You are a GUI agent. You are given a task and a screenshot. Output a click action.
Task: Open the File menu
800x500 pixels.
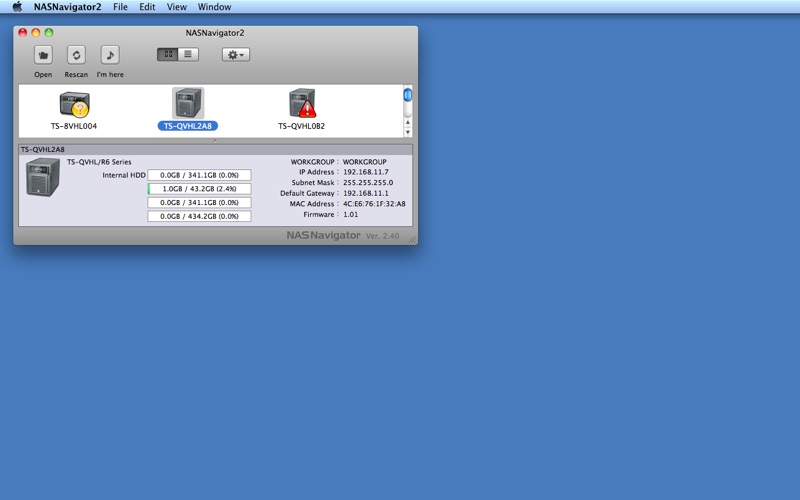[120, 7]
